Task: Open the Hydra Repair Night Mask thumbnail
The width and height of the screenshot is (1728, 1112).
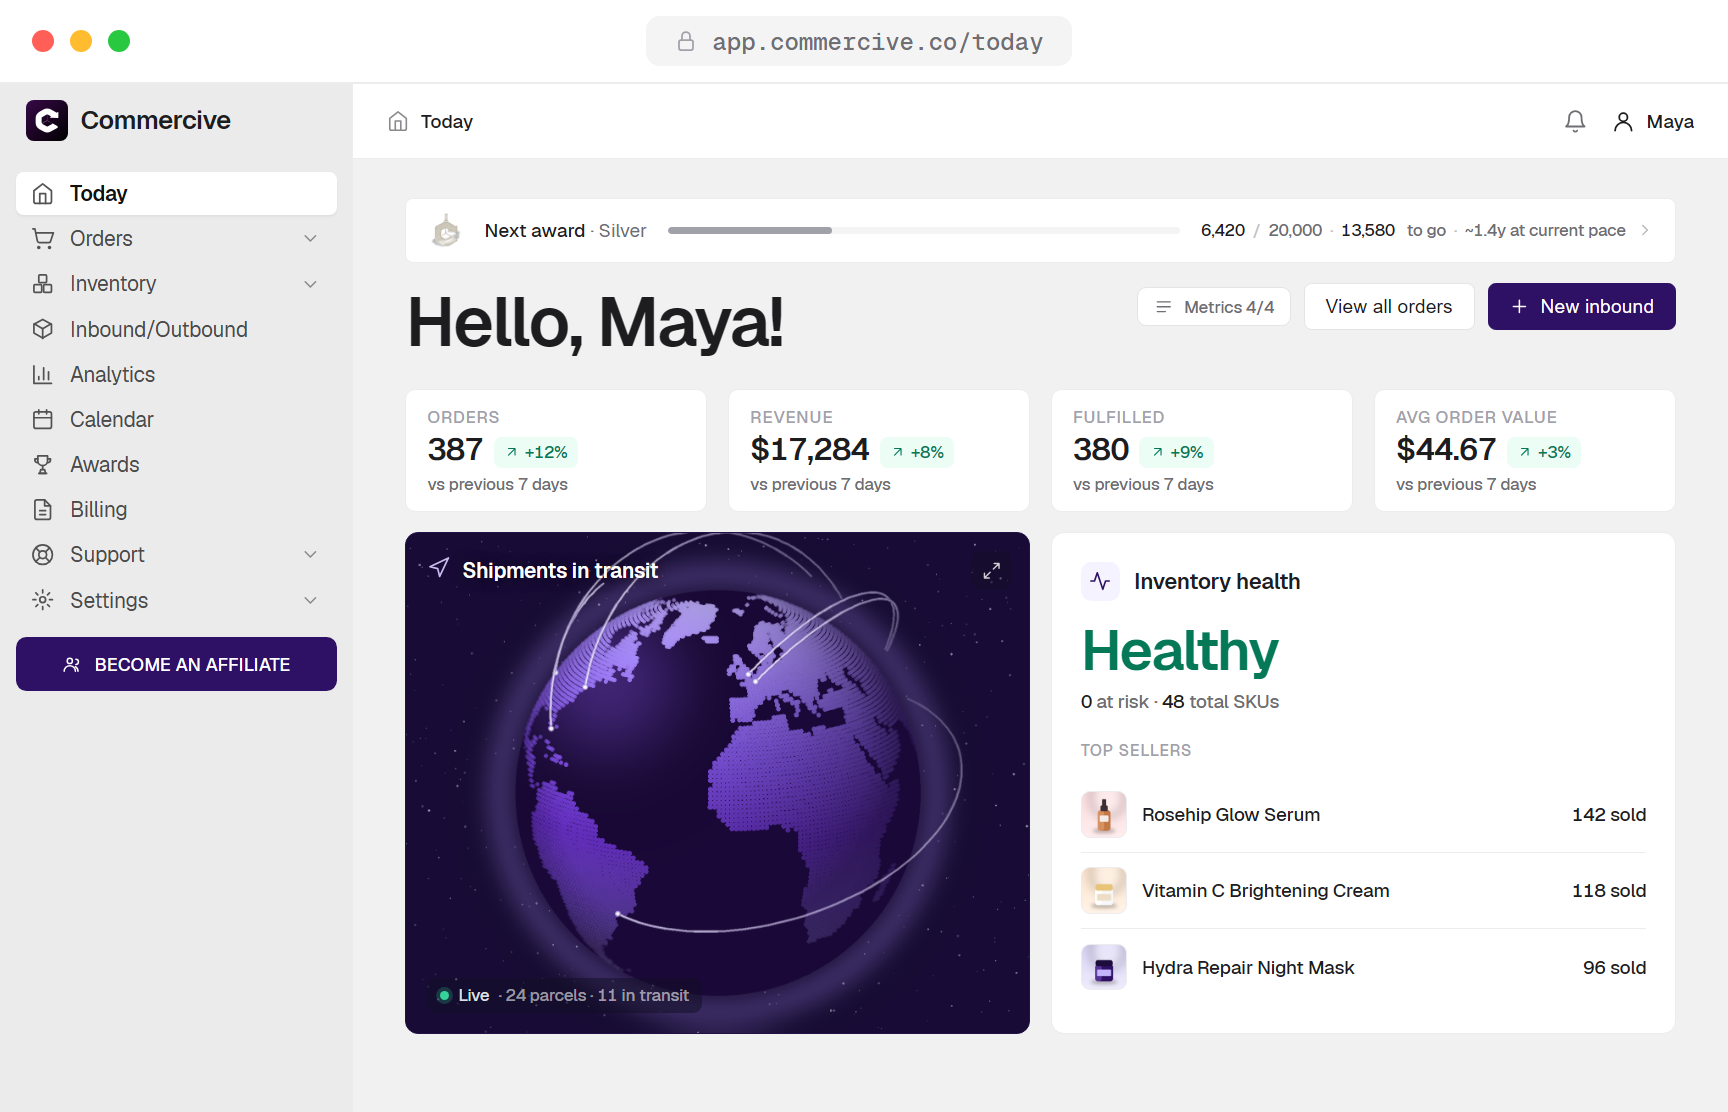Action: (1104, 967)
